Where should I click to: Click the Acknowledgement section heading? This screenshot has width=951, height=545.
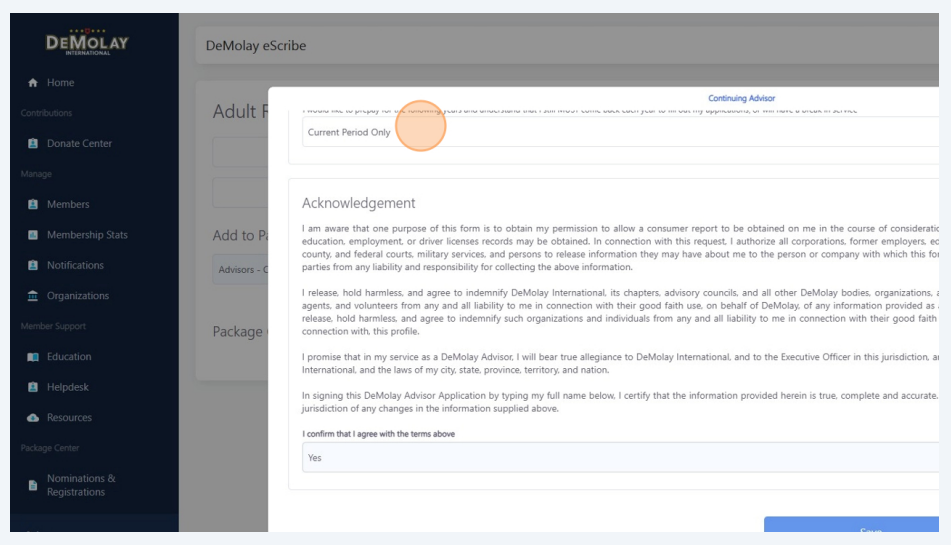[358, 203]
